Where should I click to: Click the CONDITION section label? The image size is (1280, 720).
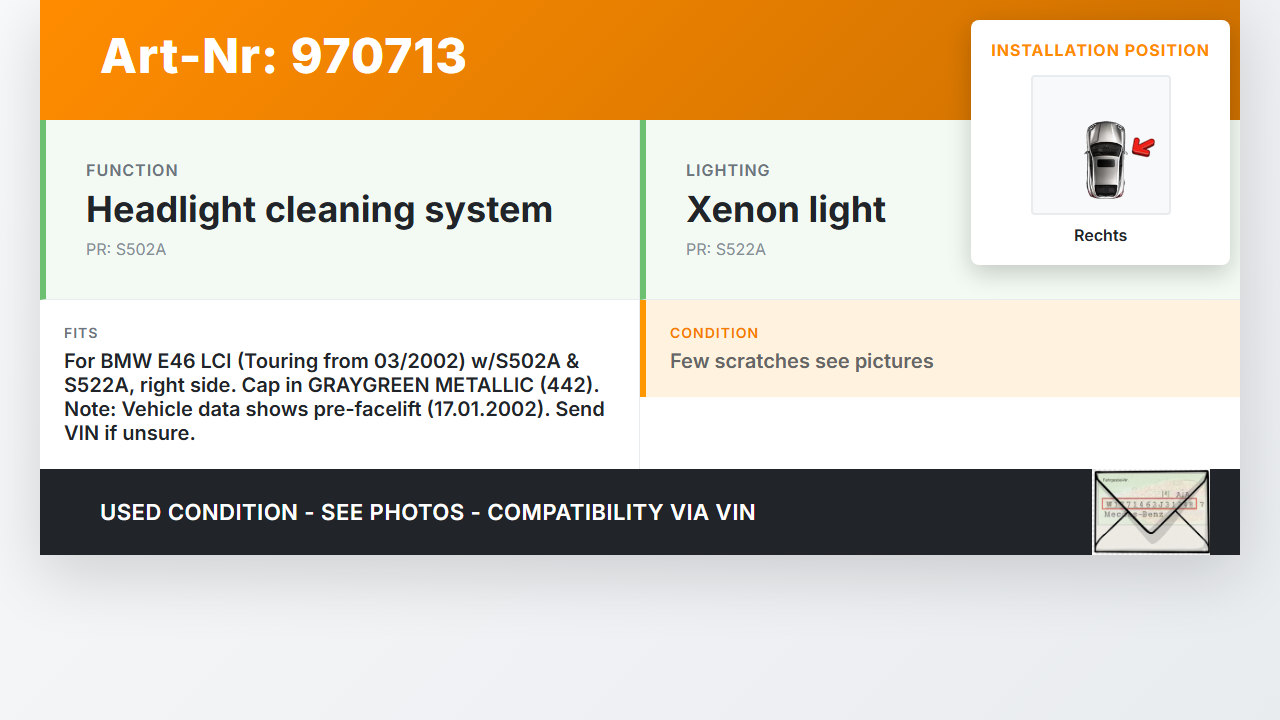[x=714, y=333]
